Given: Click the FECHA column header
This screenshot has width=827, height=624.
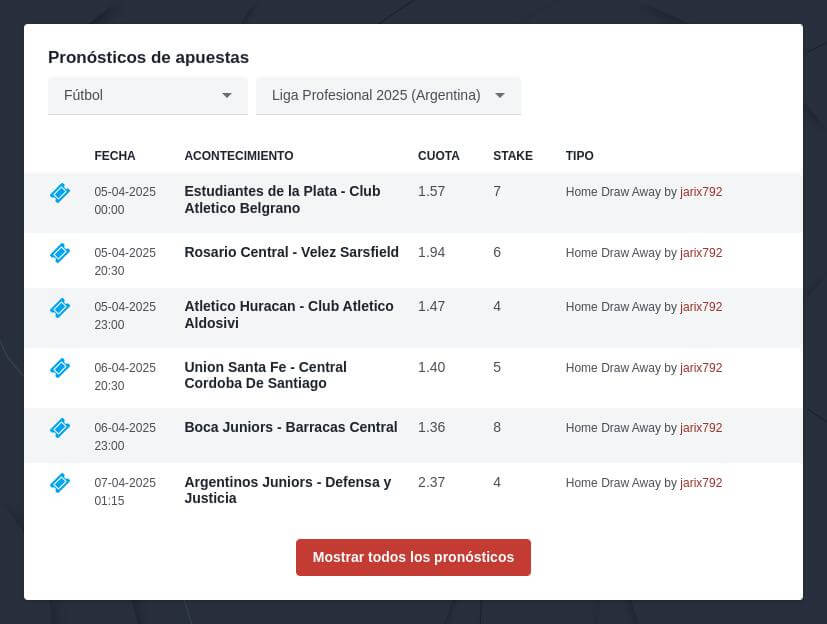Looking at the screenshot, I should 115,156.
